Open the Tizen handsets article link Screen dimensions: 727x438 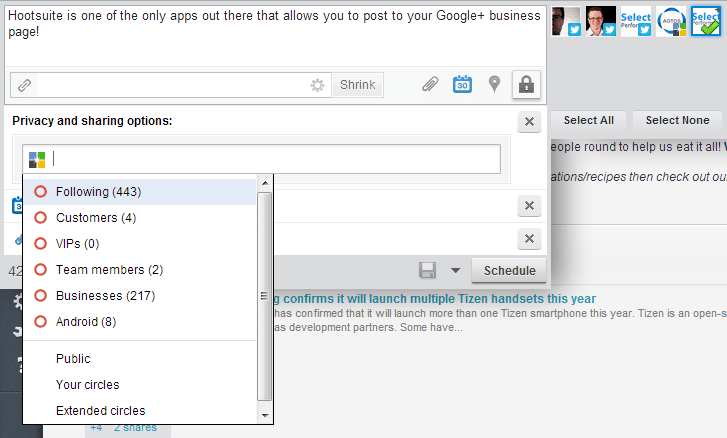pos(435,299)
